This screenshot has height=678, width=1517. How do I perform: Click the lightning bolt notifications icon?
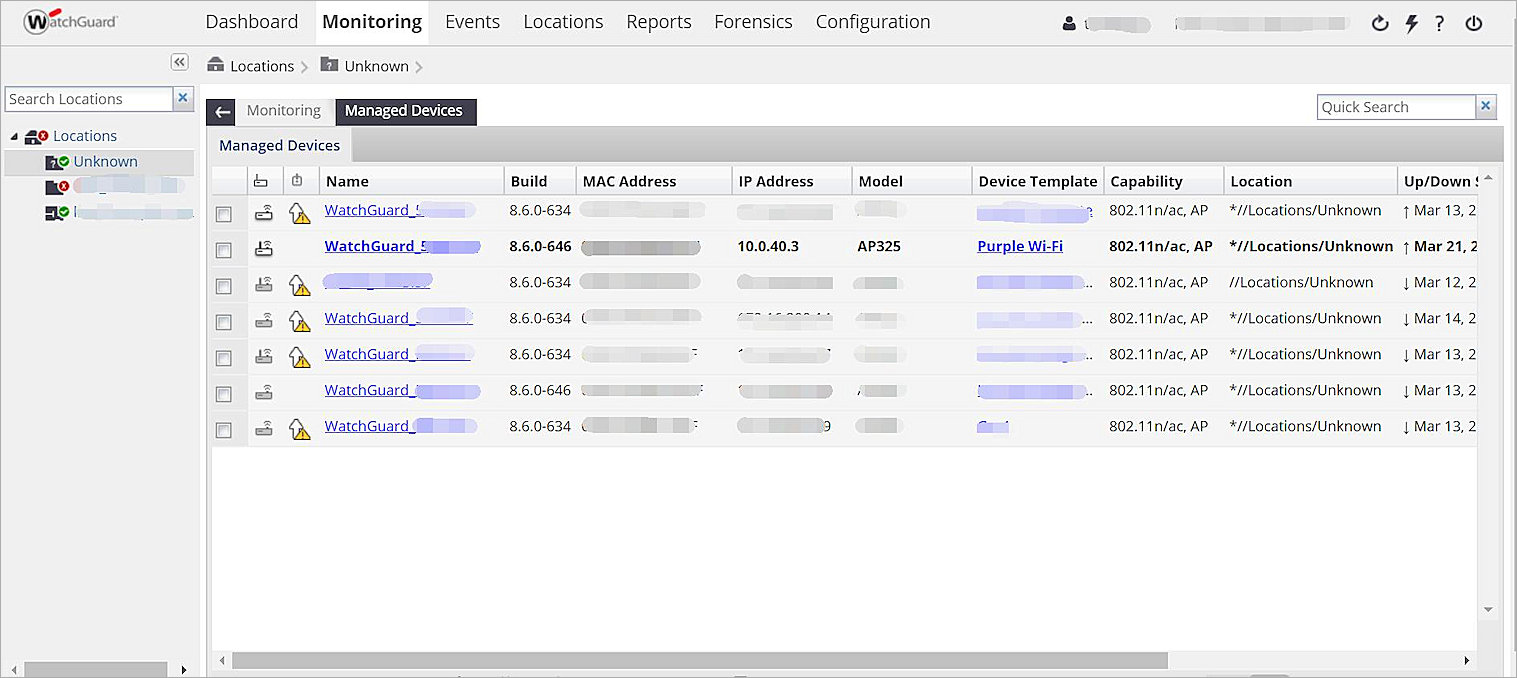pos(1411,24)
